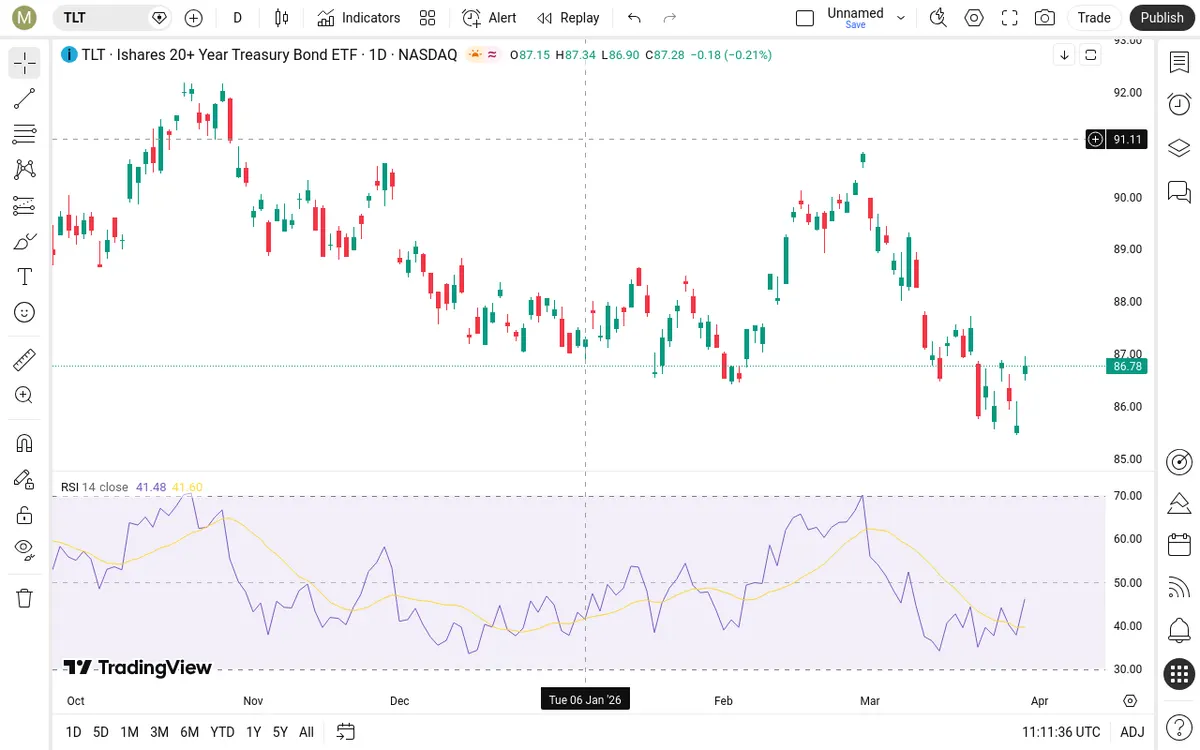Create a price Alert
Viewport: 1200px width, 750px height.
[489, 17]
